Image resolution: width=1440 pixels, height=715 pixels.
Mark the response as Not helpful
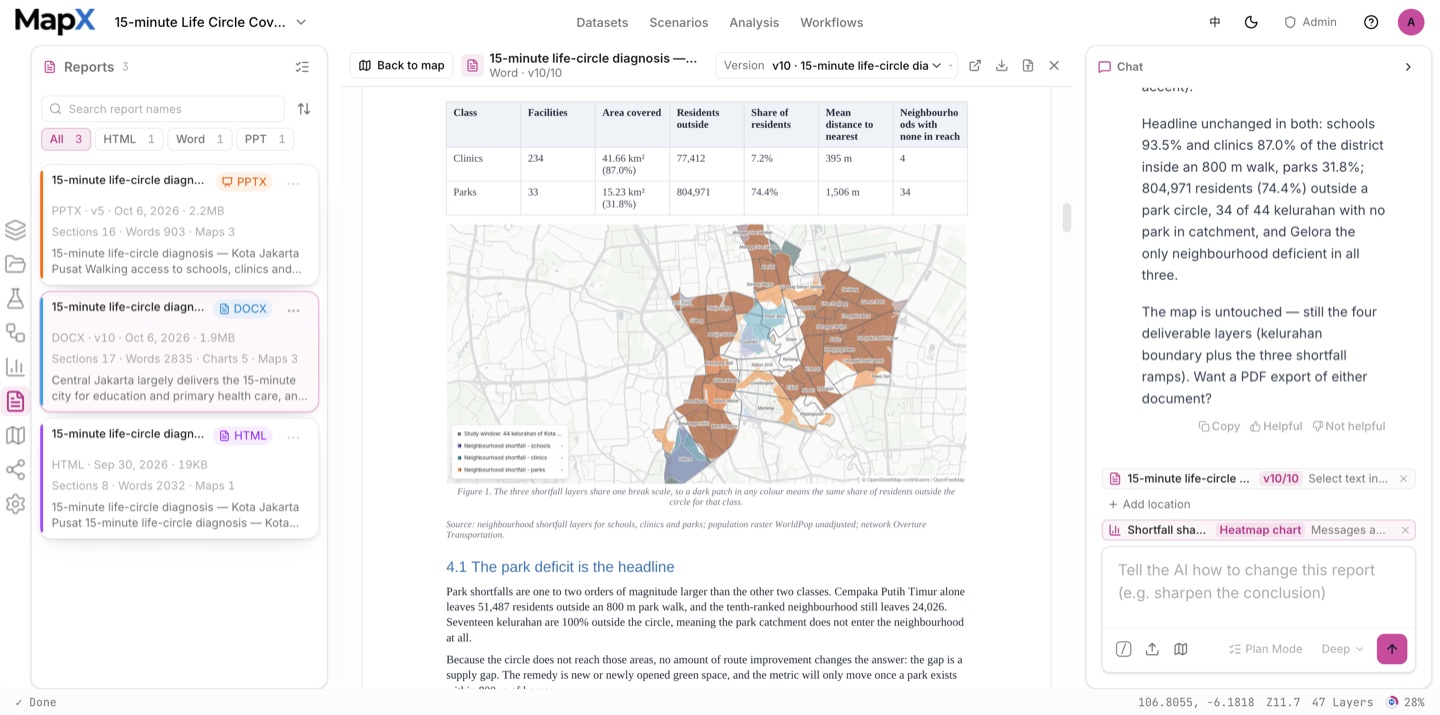[1349, 426]
